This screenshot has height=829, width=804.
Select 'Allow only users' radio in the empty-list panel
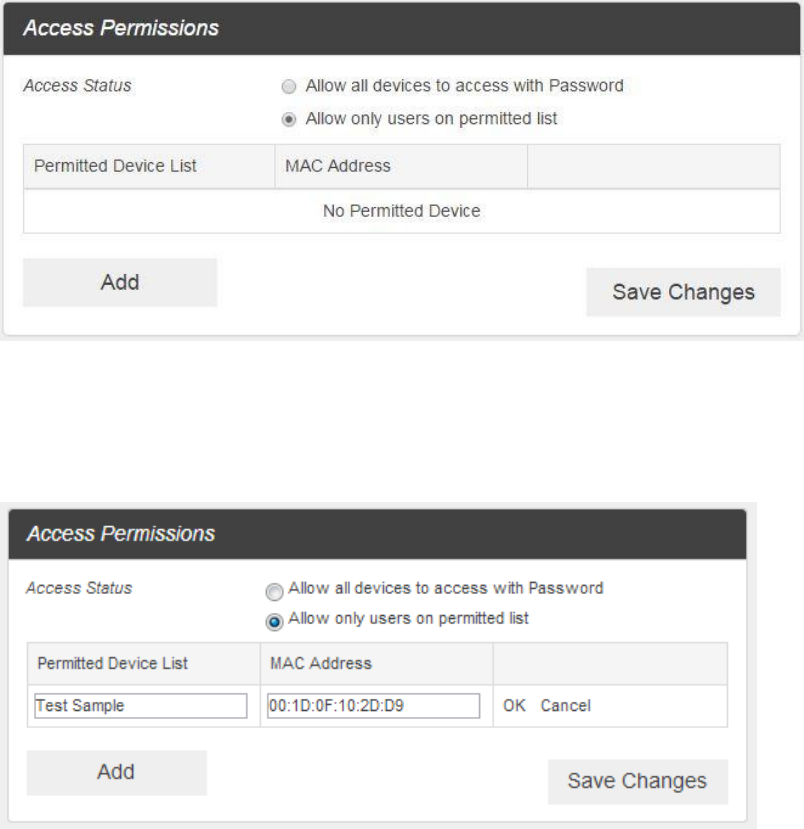tap(290, 119)
